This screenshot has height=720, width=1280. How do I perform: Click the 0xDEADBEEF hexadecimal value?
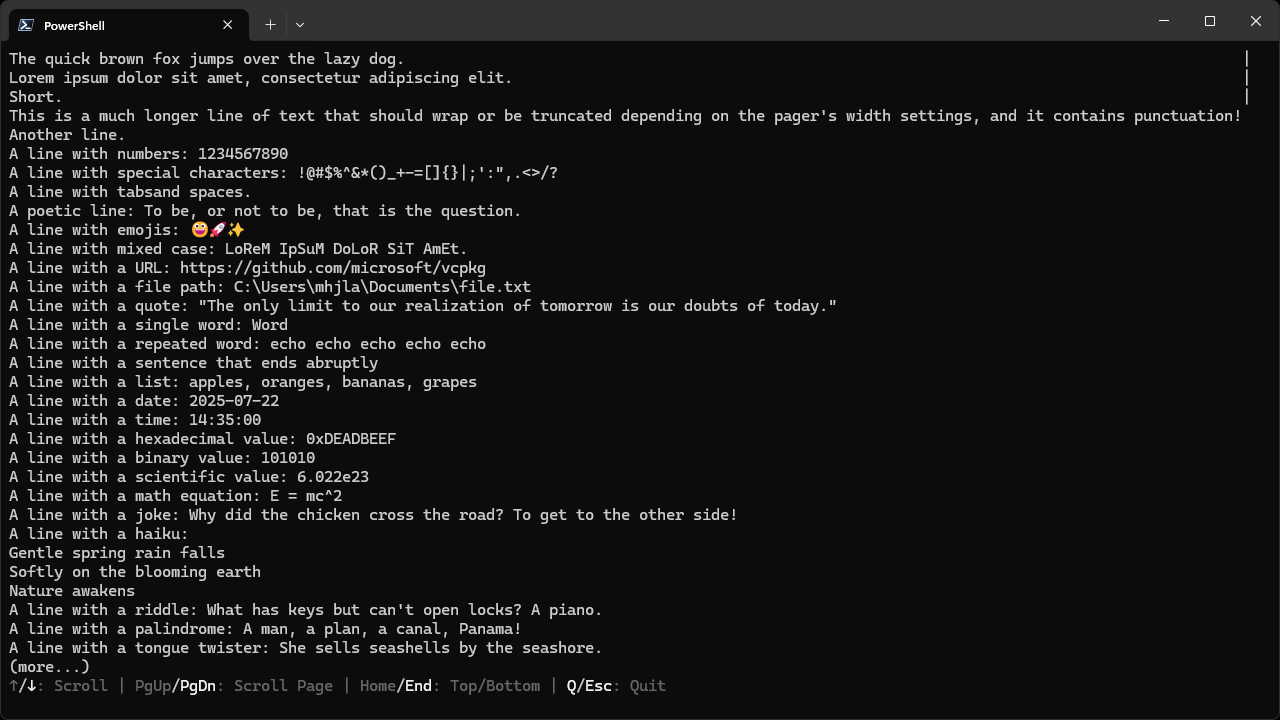coord(351,439)
